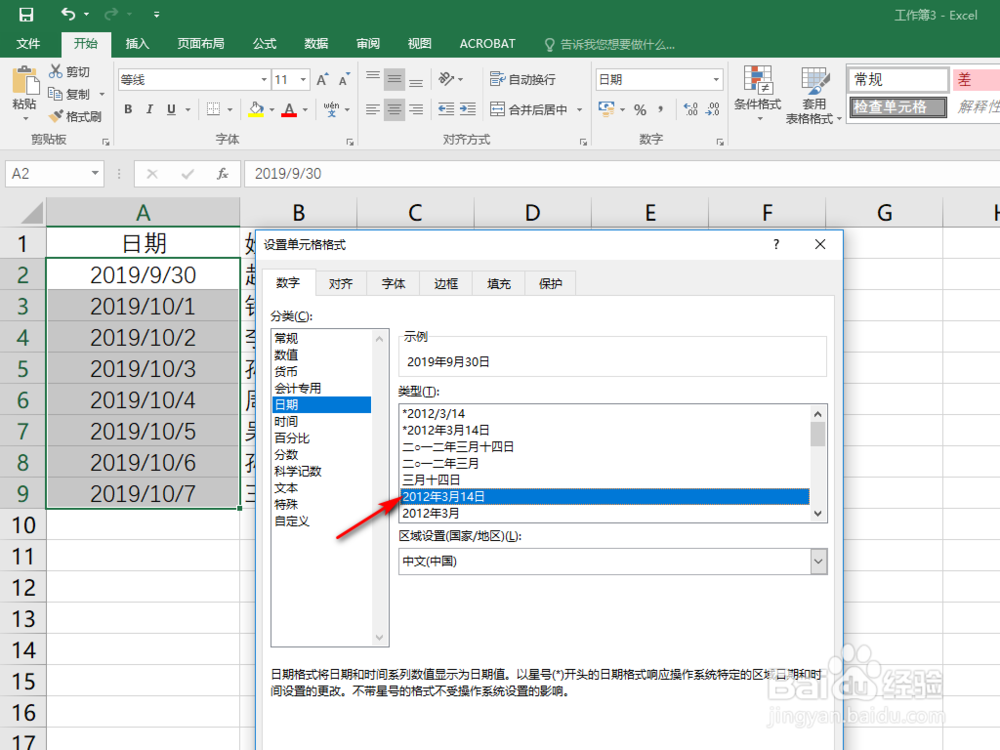Apply comma style number format
This screenshot has height=750, width=1000.
click(661, 109)
